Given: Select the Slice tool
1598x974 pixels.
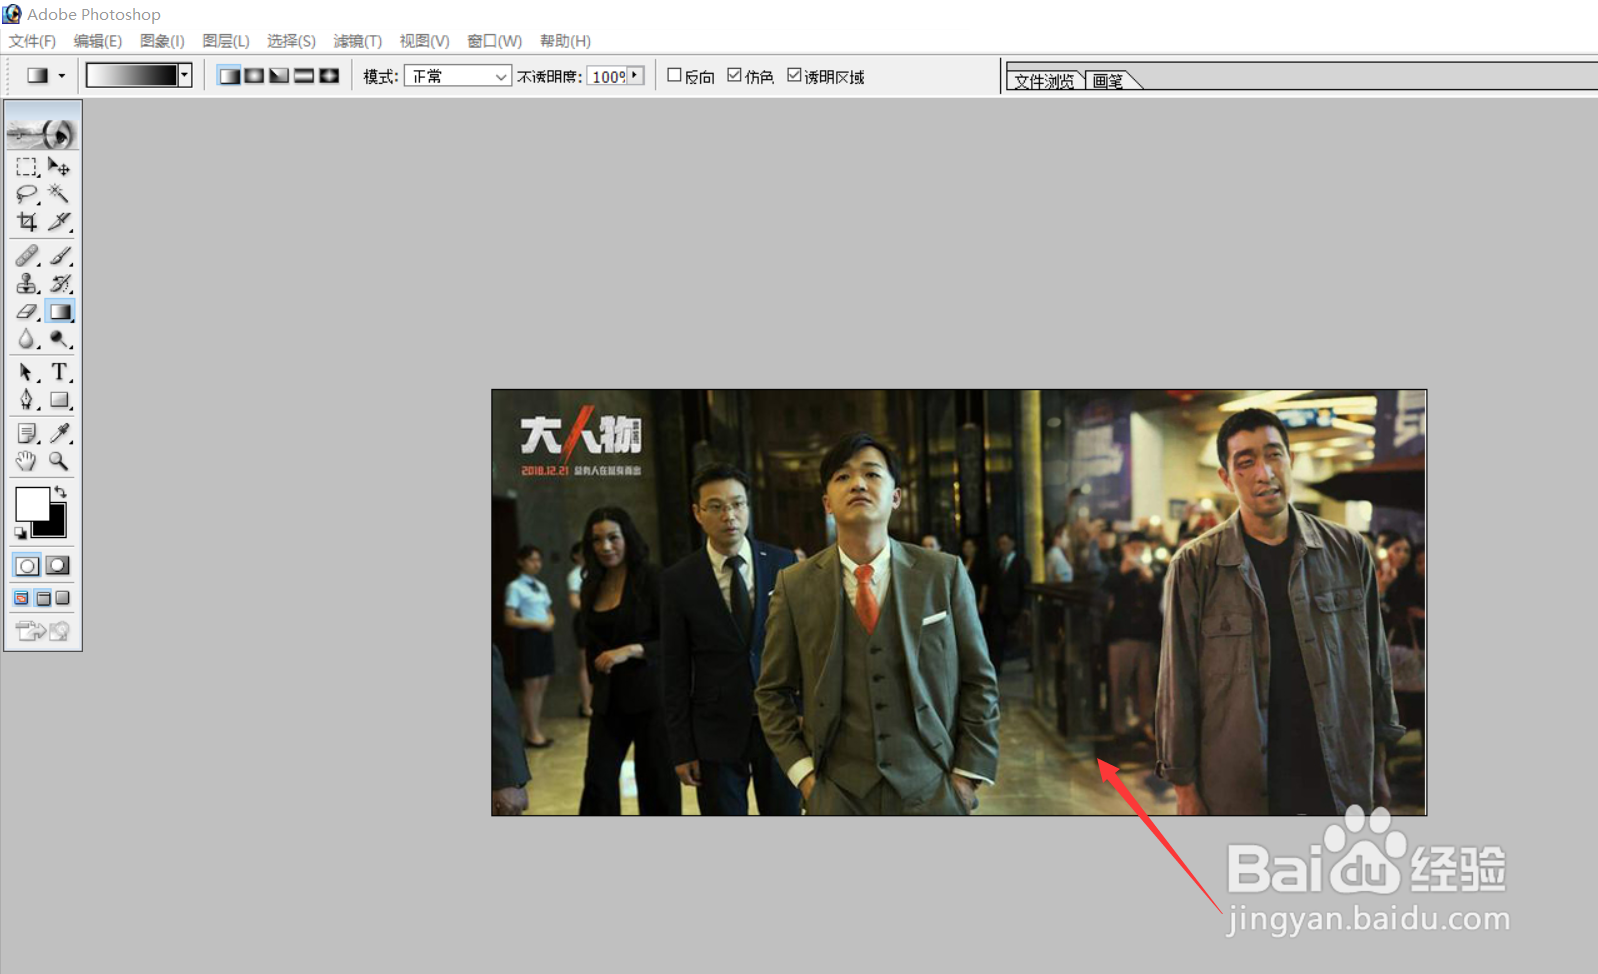Looking at the screenshot, I should 59,221.
